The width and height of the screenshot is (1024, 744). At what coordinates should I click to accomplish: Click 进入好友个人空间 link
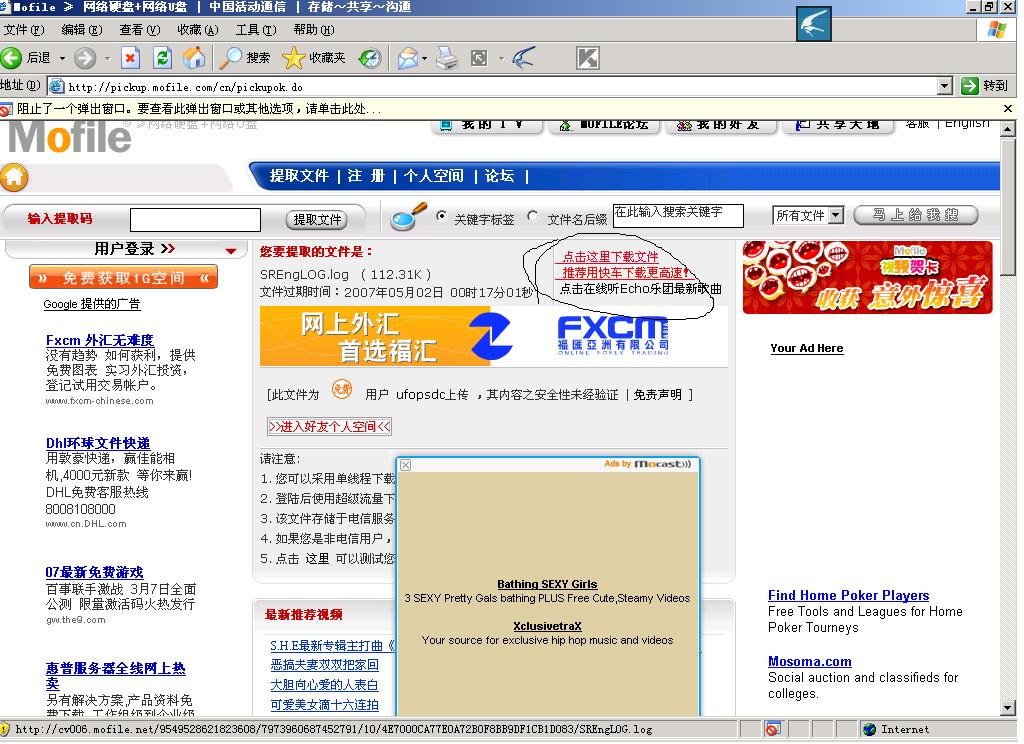click(x=329, y=427)
